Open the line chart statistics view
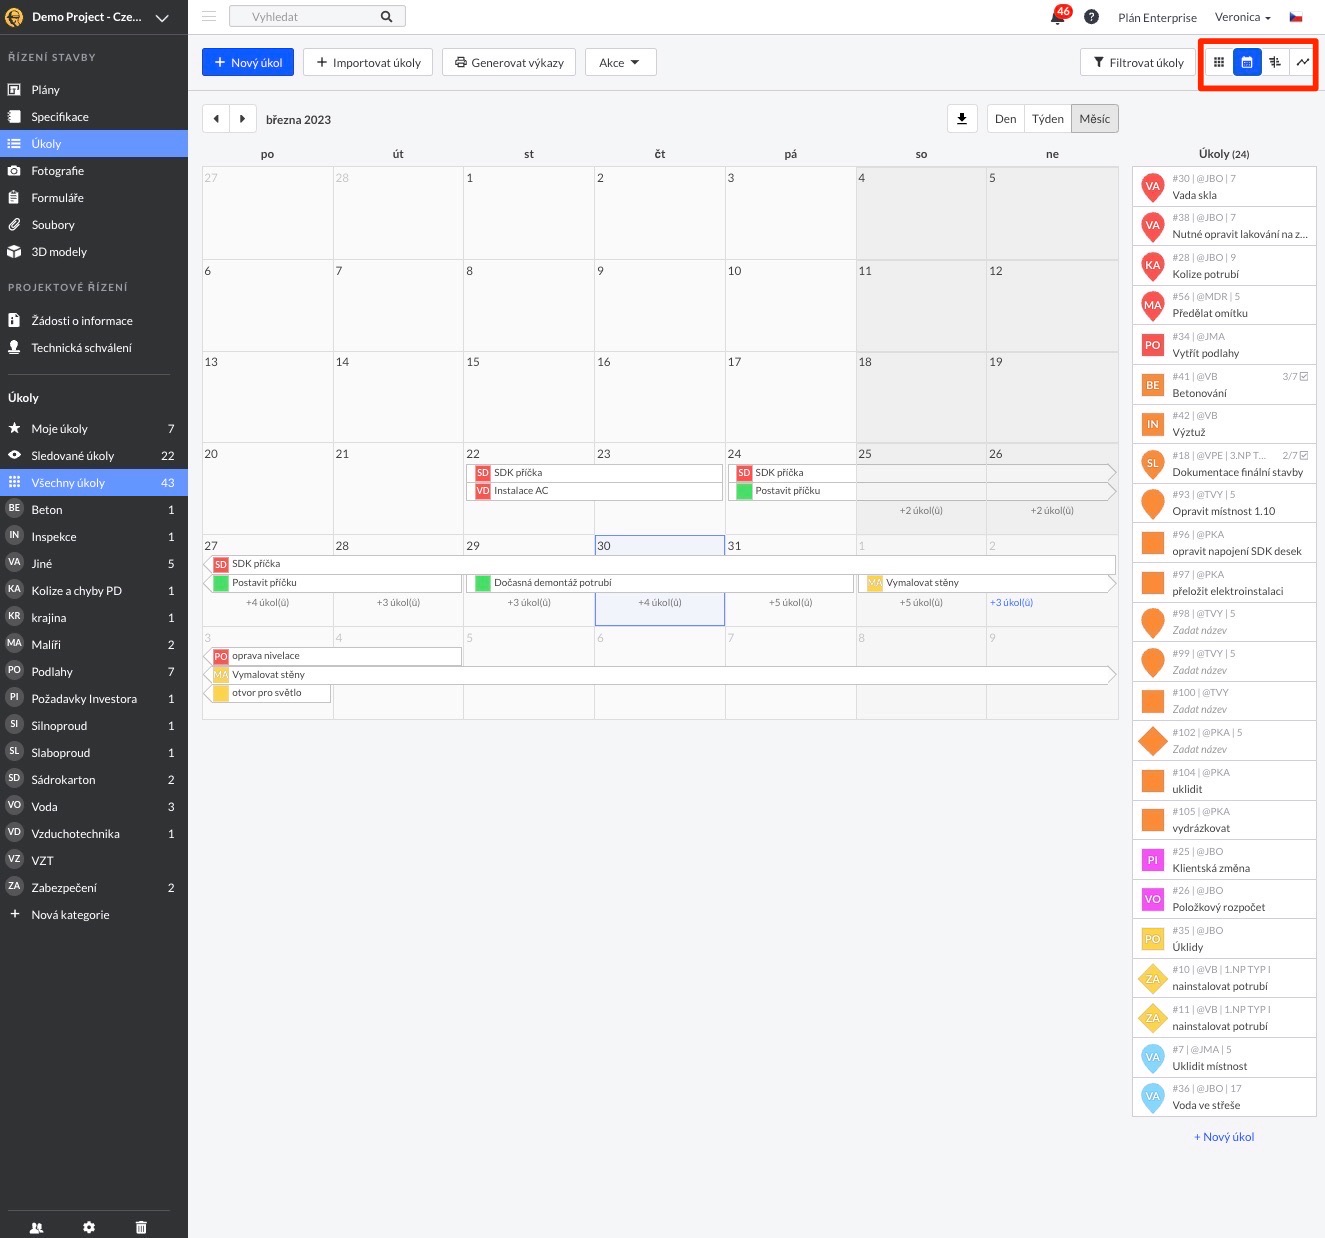Screen dimensions: 1325x1238 click(1303, 62)
